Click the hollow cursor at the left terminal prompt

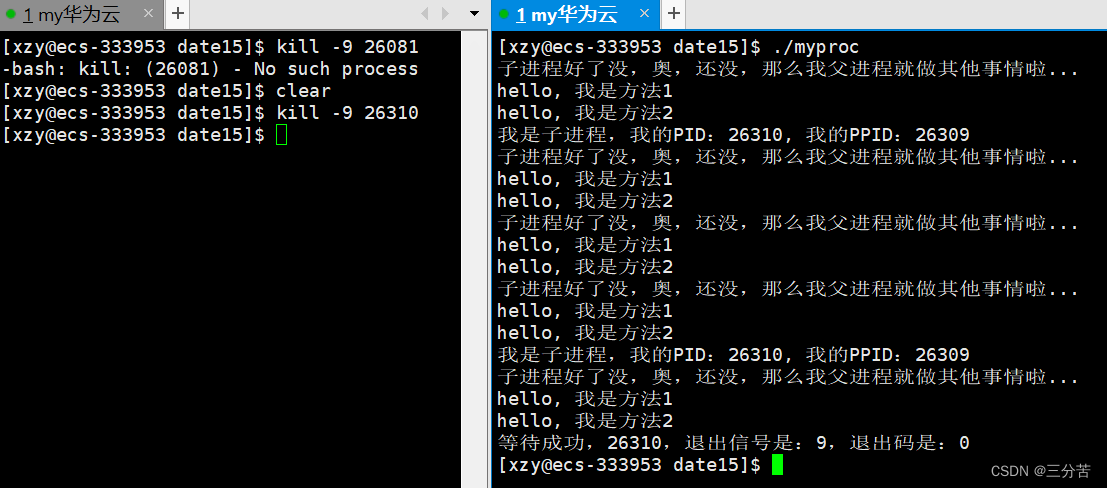282,135
